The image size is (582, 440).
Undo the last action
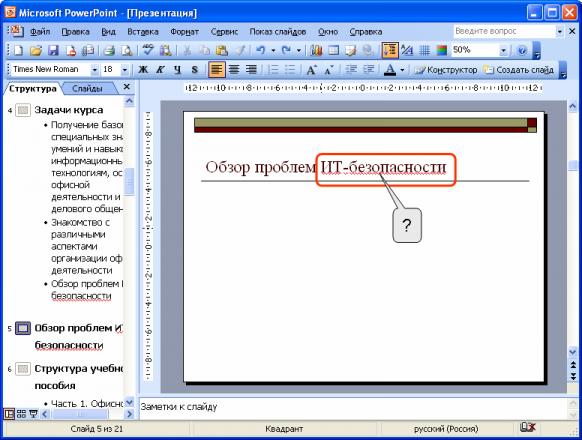point(261,50)
